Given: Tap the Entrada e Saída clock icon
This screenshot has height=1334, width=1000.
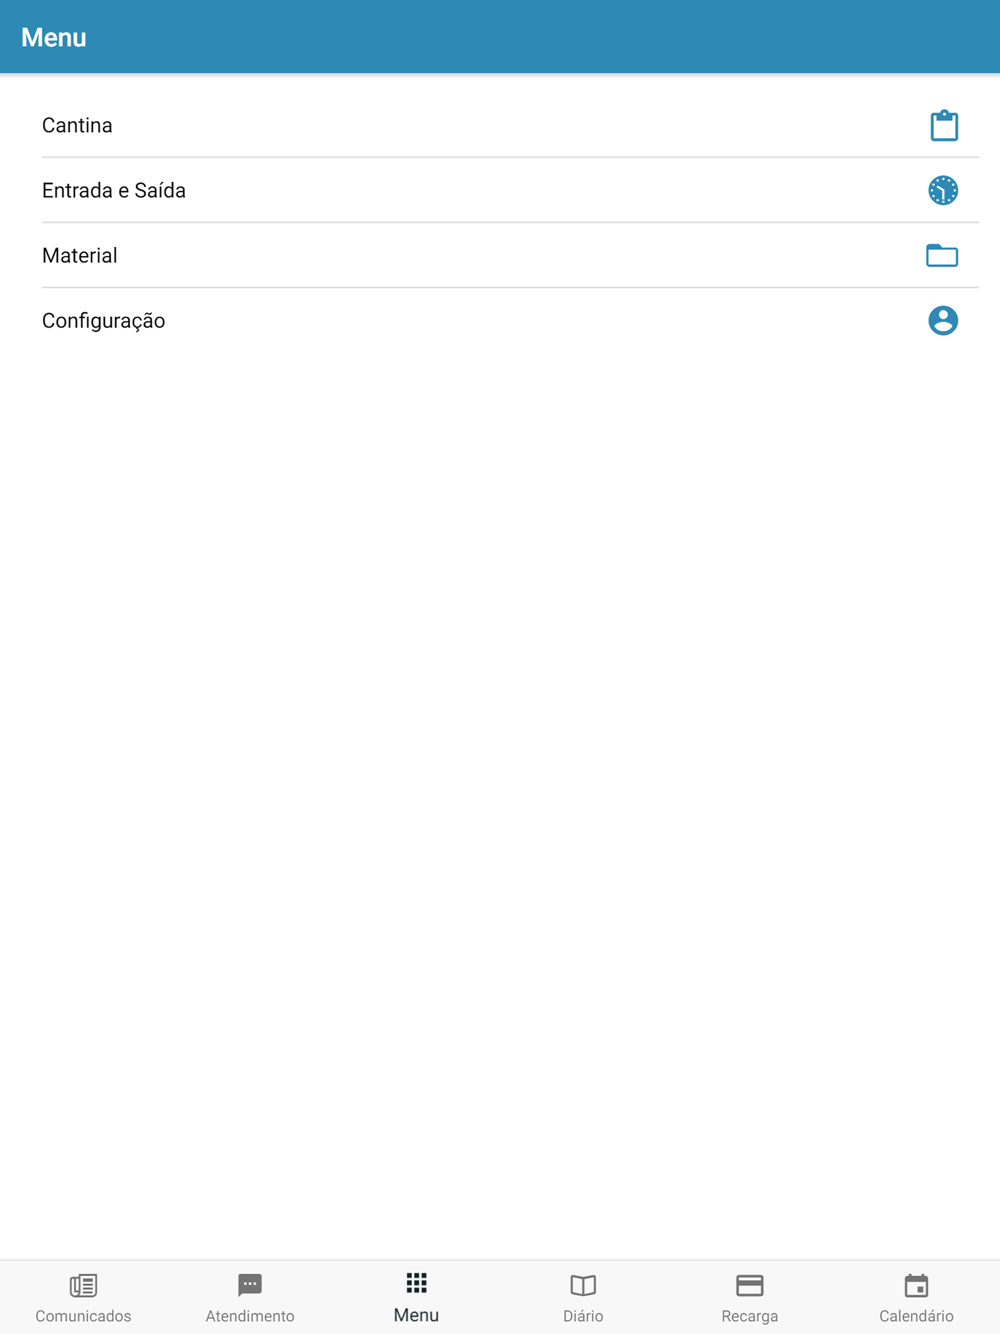Looking at the screenshot, I should (943, 190).
